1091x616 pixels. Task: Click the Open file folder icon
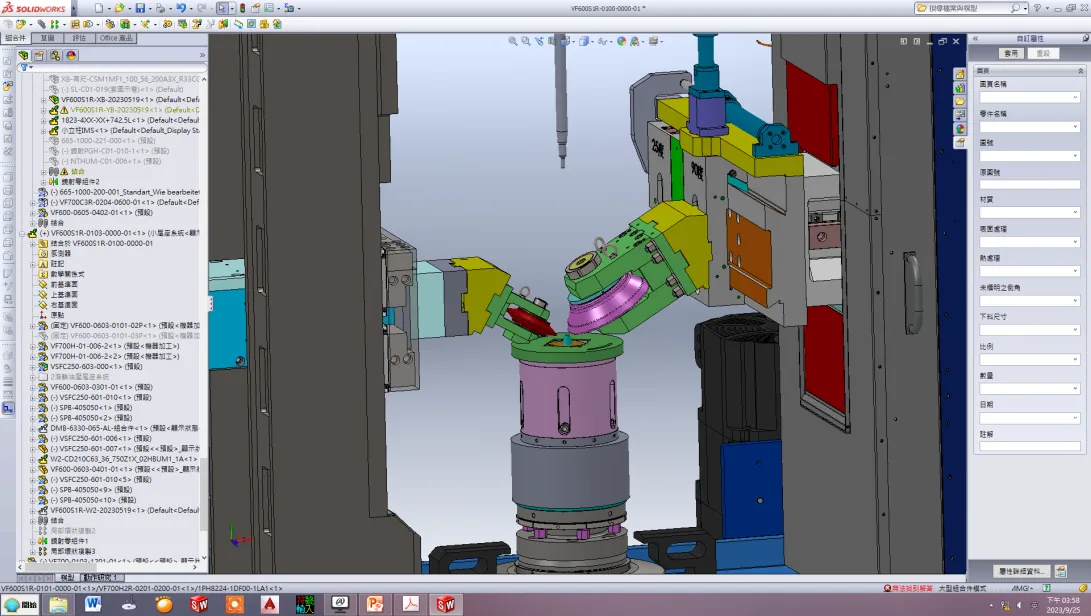120,8
